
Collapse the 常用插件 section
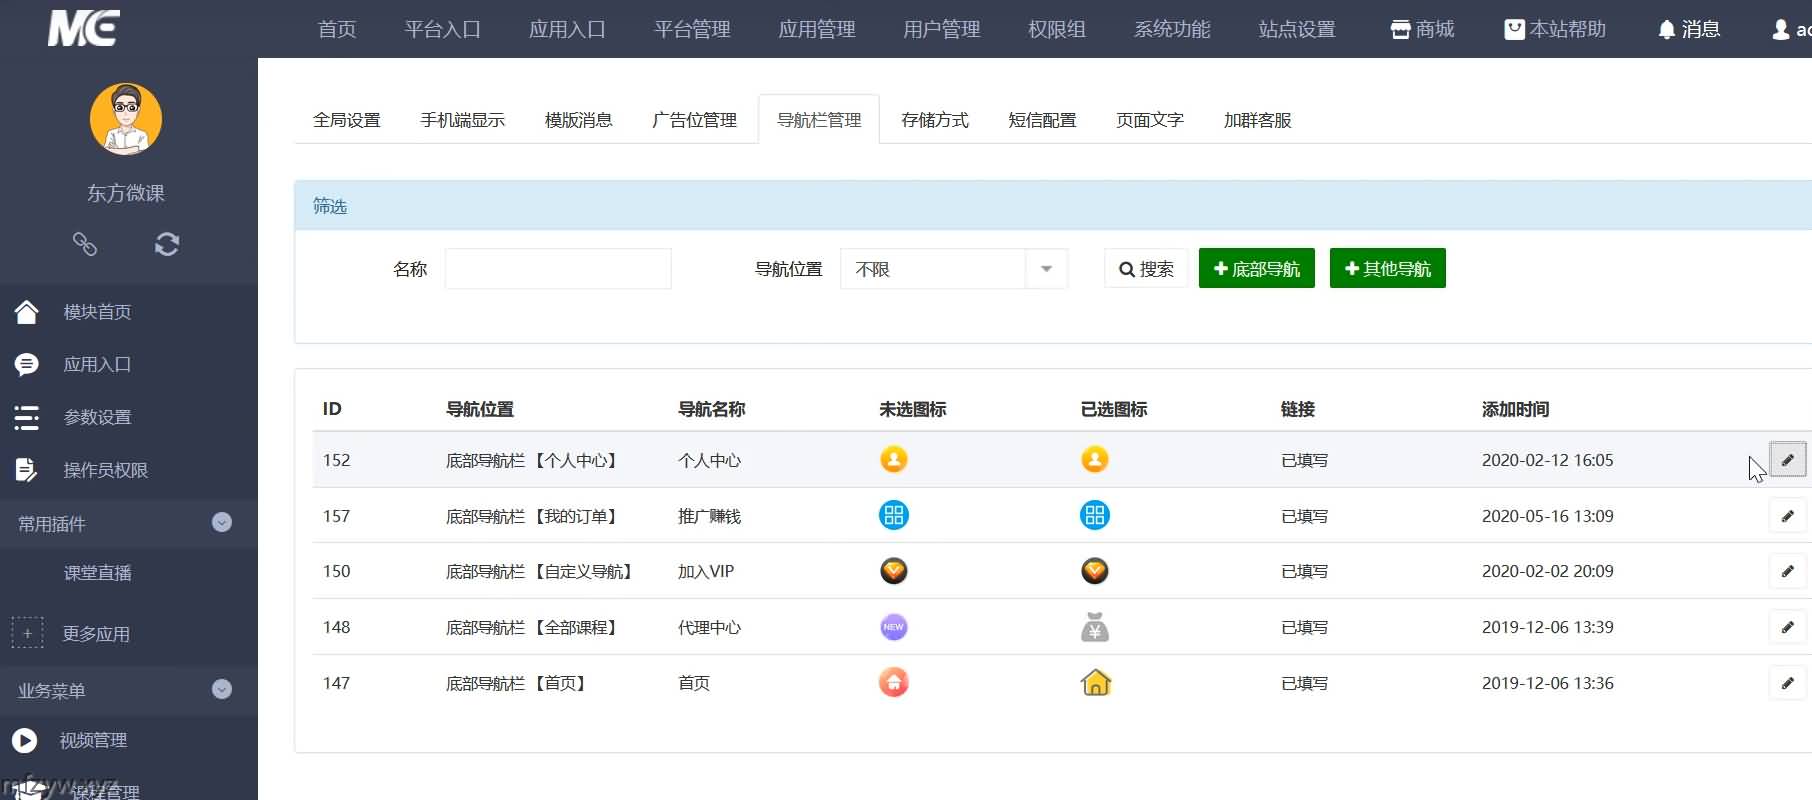[222, 522]
